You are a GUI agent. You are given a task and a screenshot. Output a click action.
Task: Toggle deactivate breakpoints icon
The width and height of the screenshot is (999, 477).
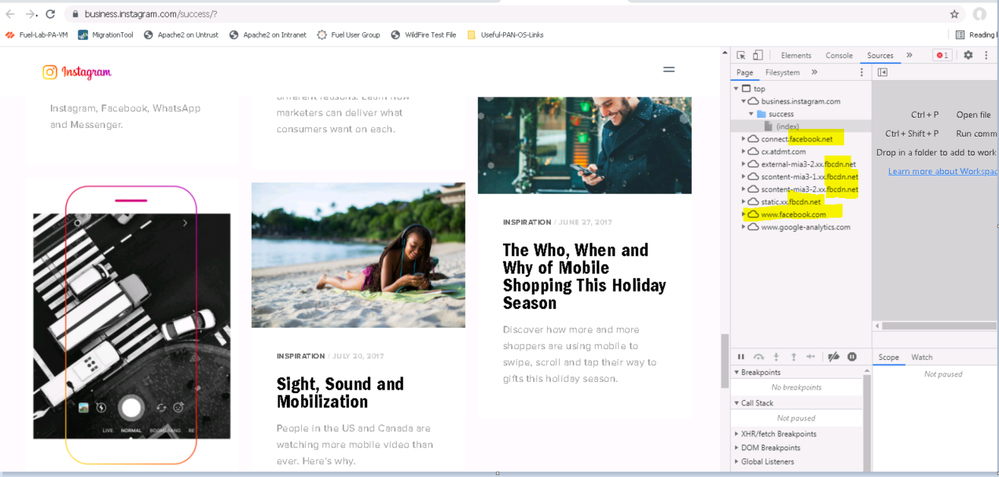coord(834,357)
